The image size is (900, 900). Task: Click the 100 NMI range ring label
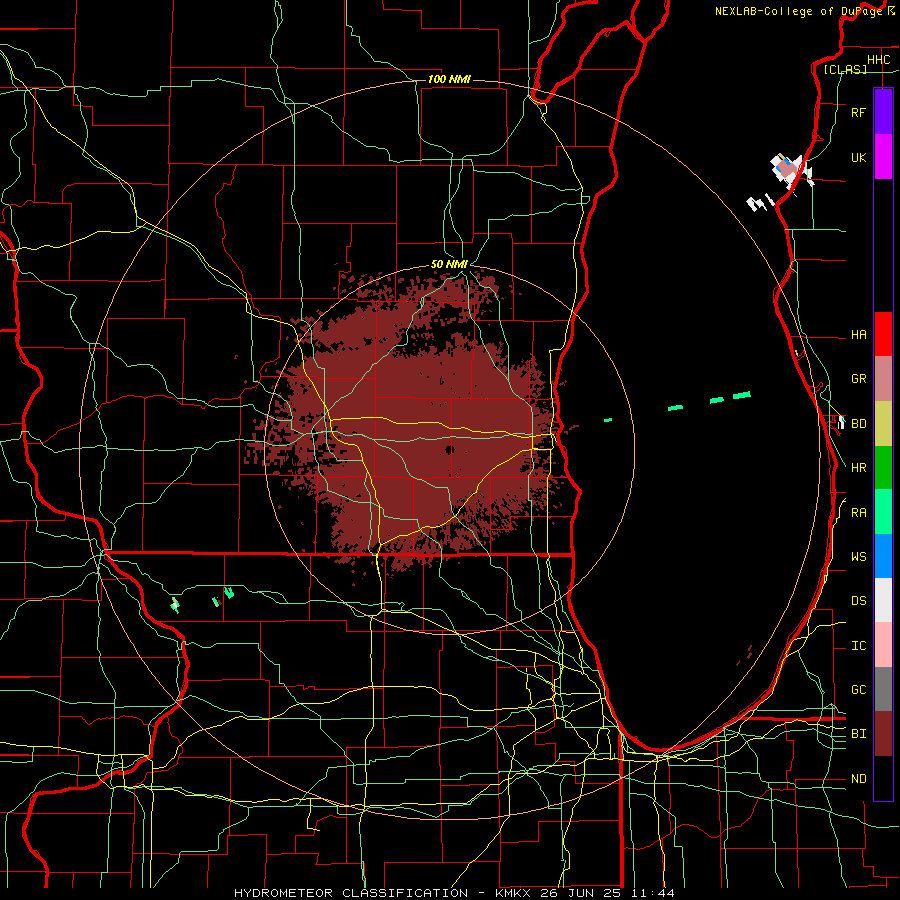[449, 79]
